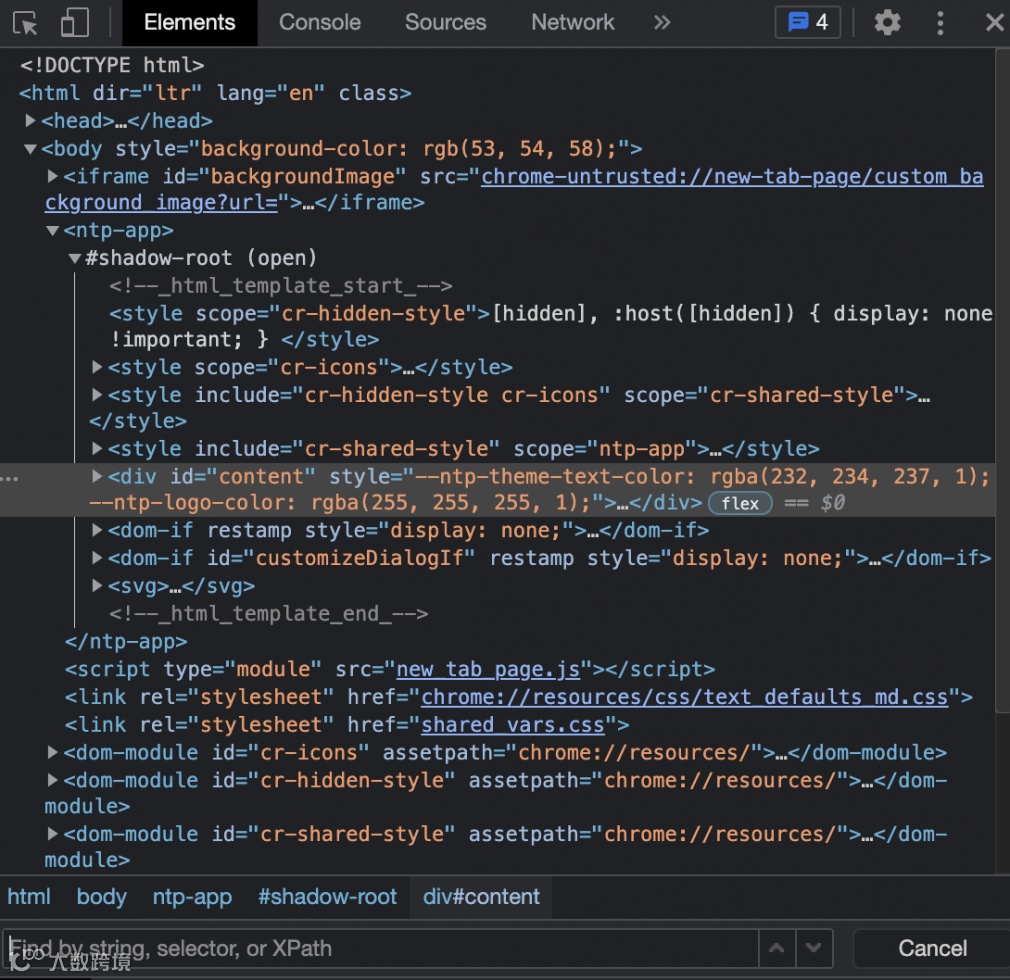Jump to previous search result arrow

[777, 948]
